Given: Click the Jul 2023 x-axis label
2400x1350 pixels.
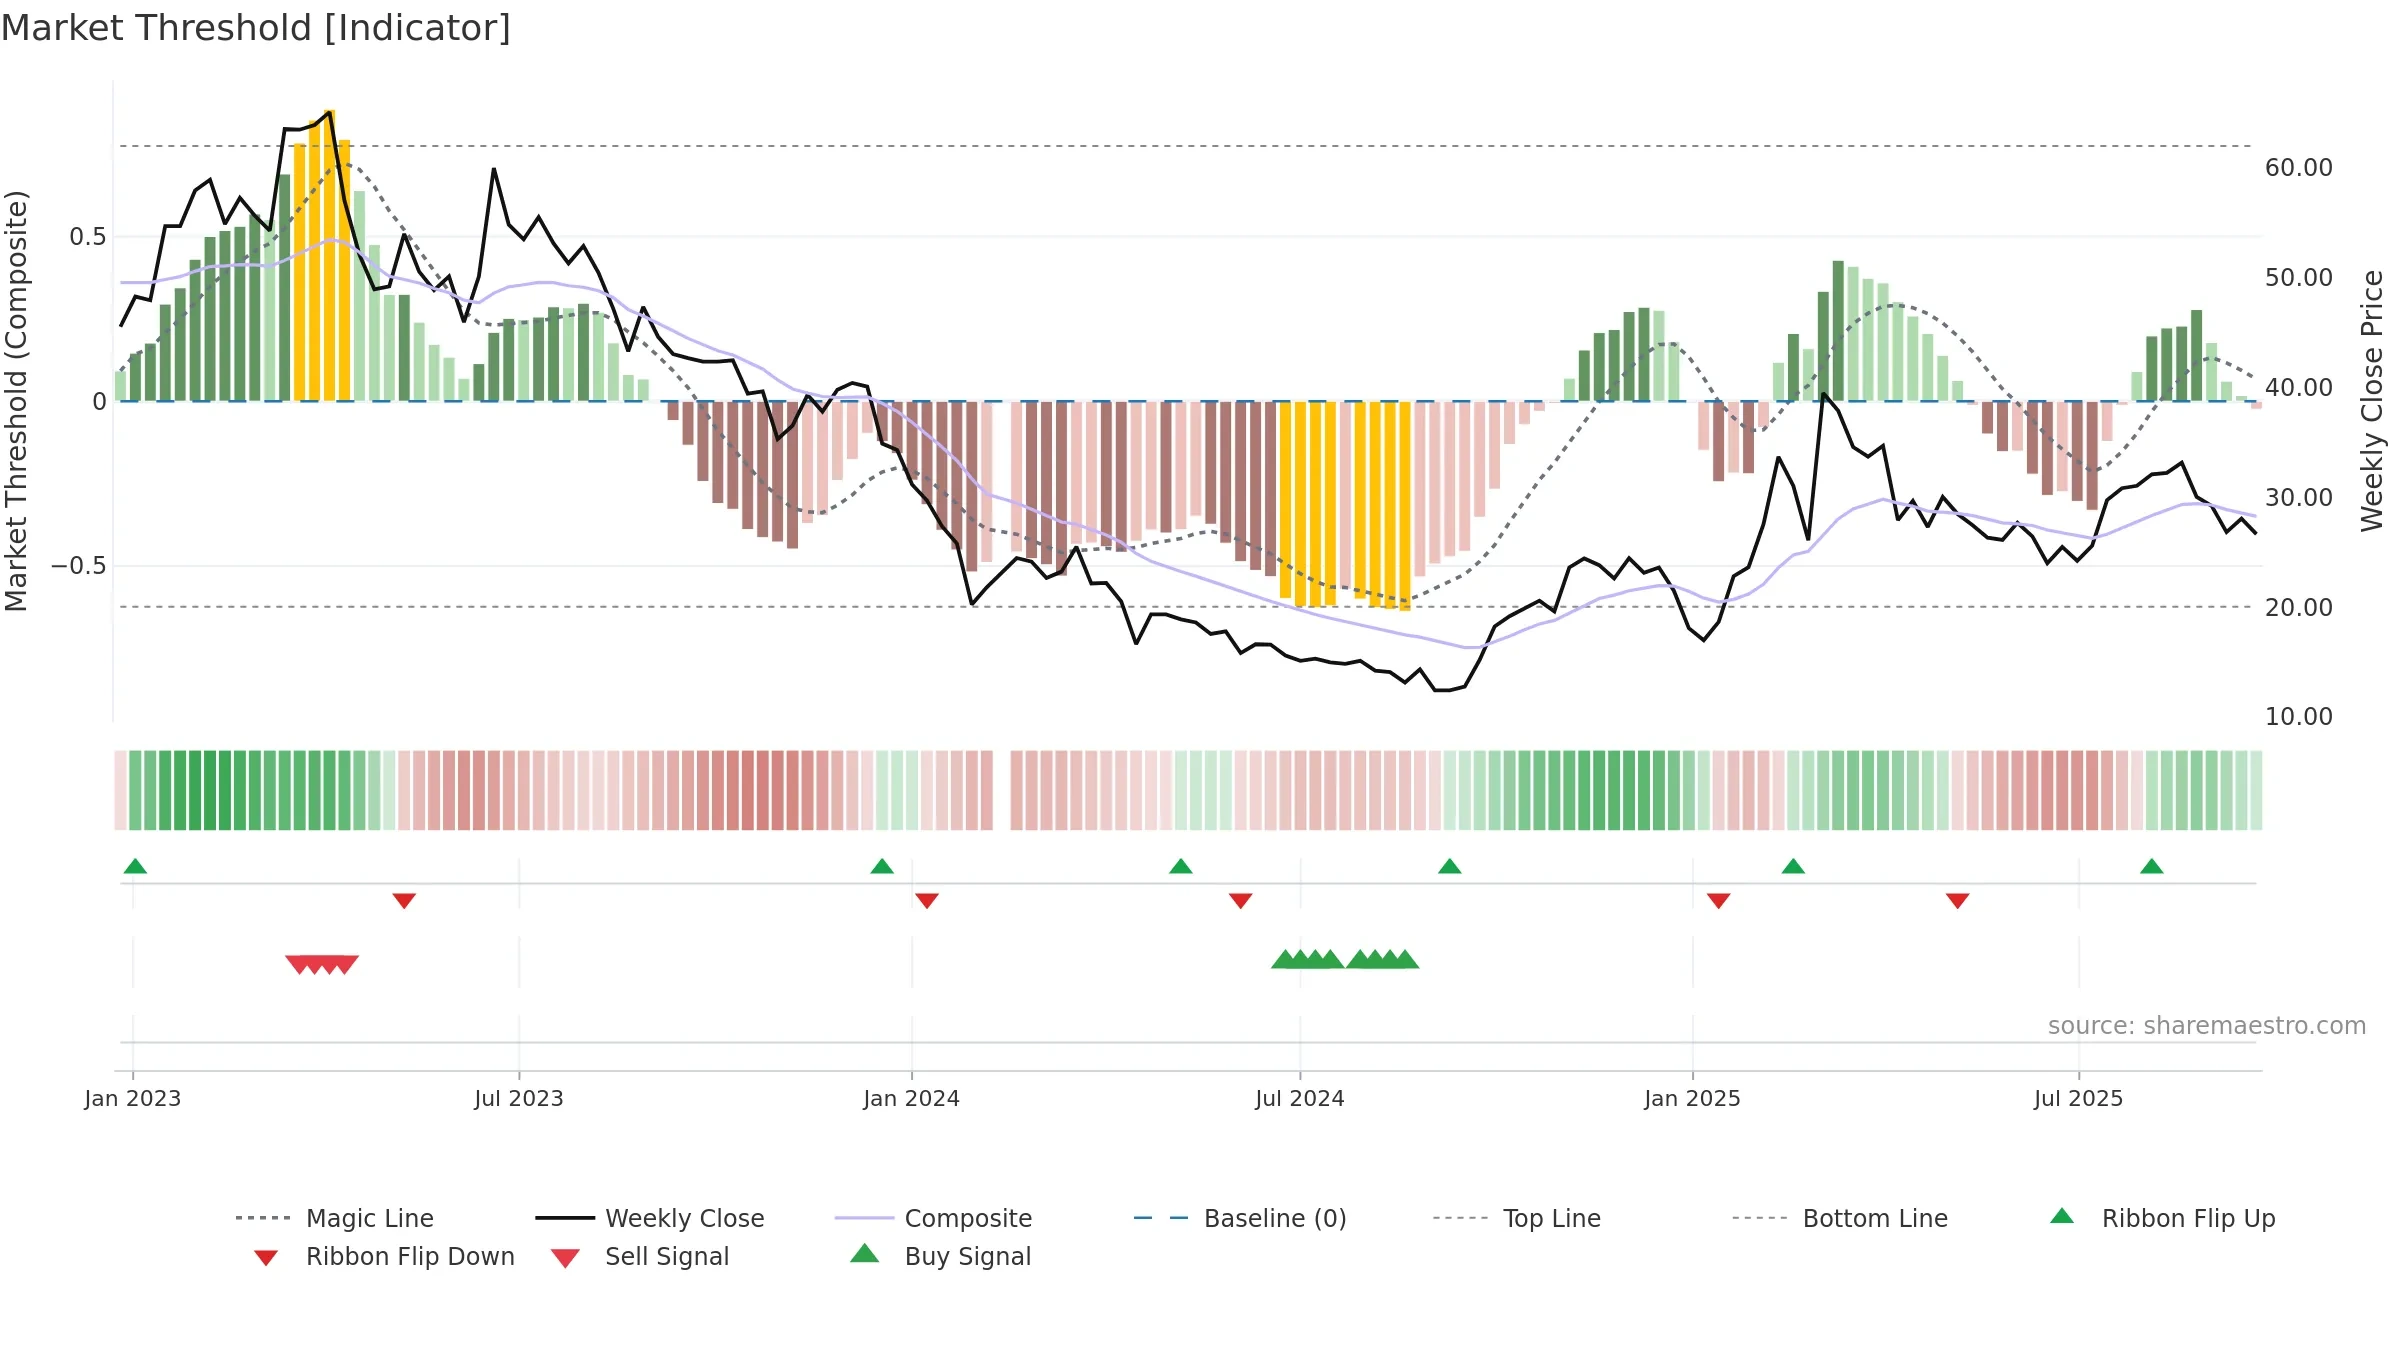Looking at the screenshot, I should click(519, 1099).
